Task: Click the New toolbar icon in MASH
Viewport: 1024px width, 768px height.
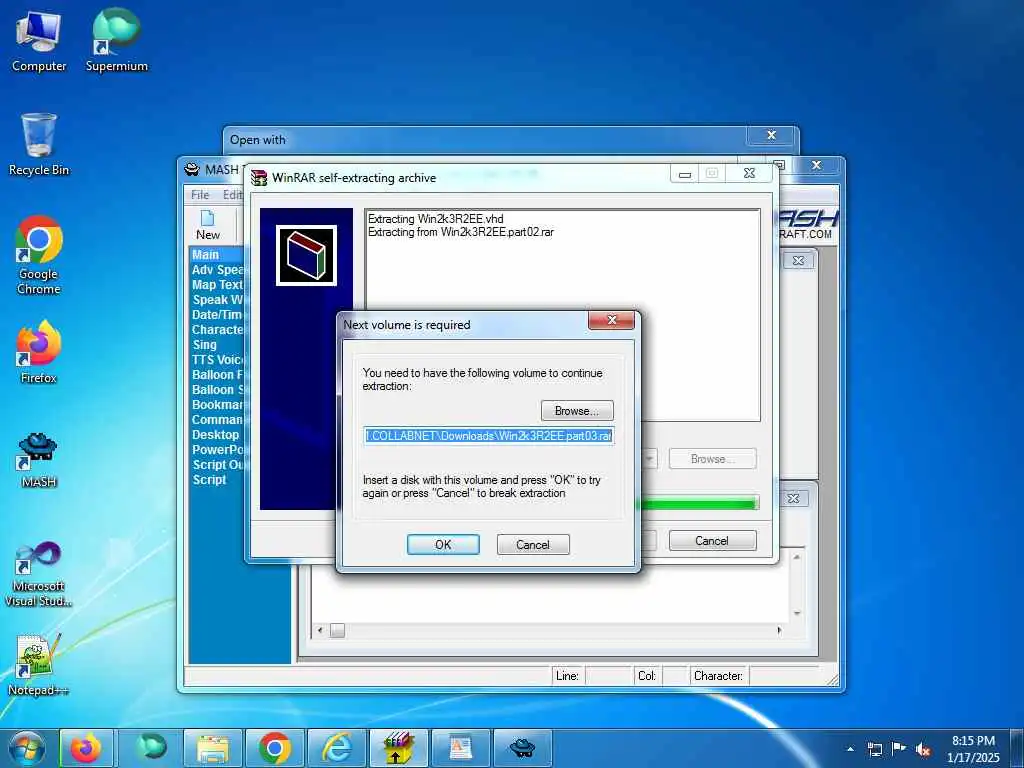Action: pos(208,225)
